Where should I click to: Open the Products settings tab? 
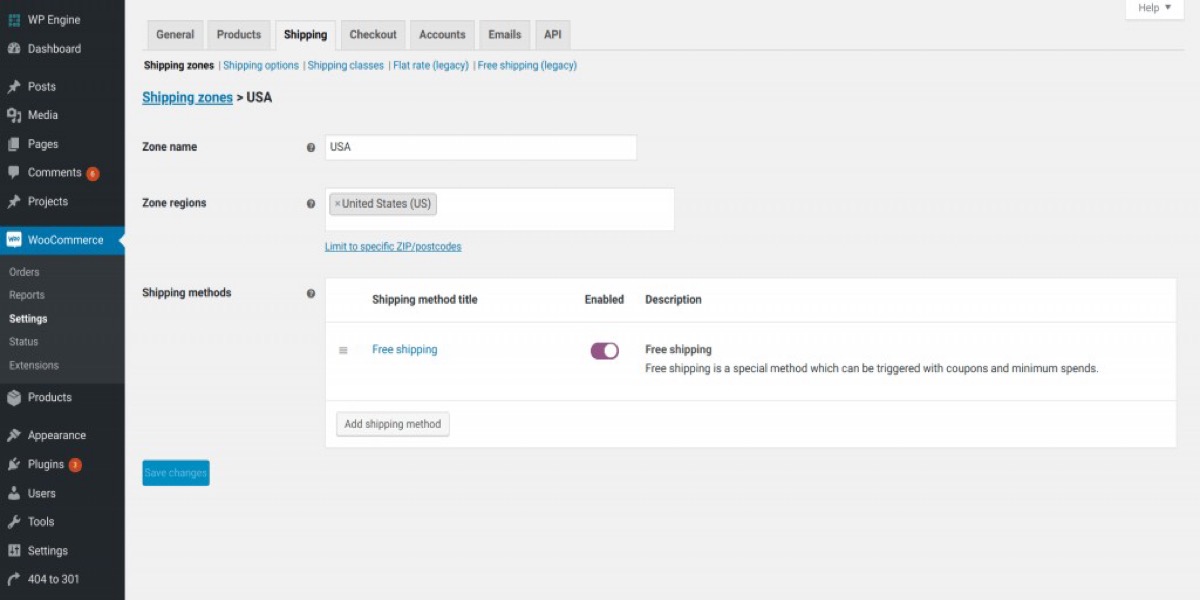pos(238,35)
